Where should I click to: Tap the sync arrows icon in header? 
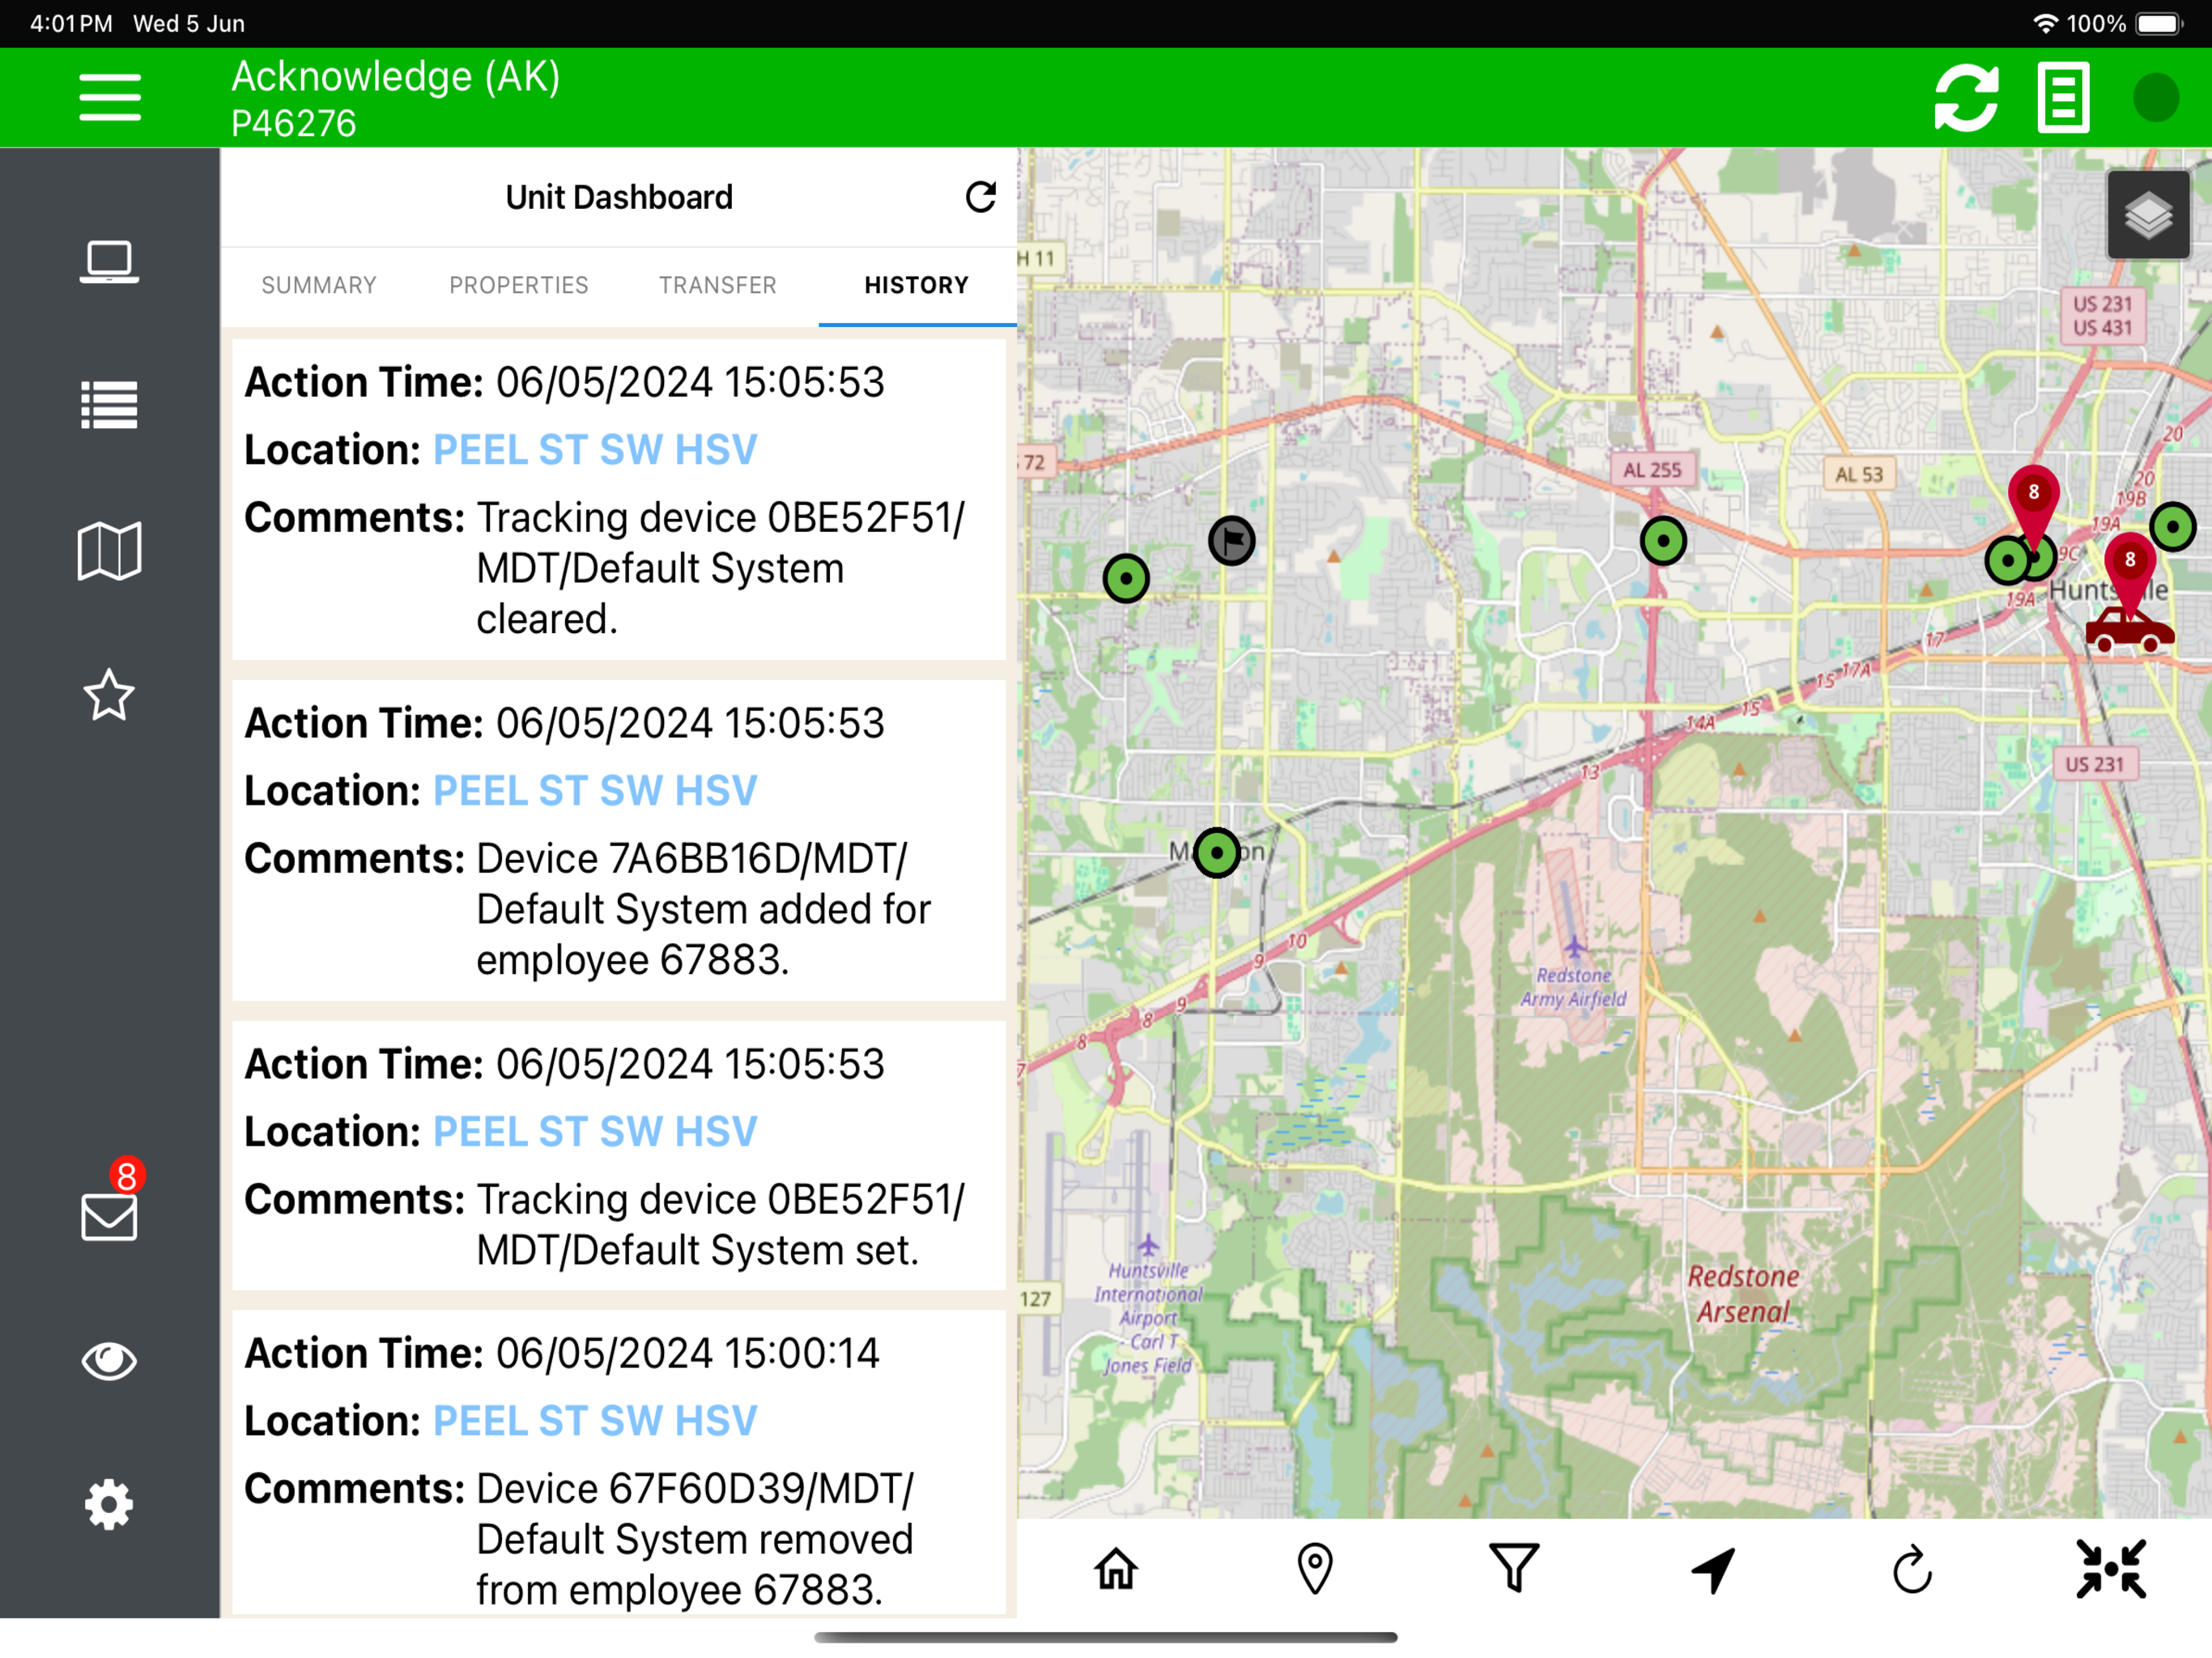[1965, 98]
